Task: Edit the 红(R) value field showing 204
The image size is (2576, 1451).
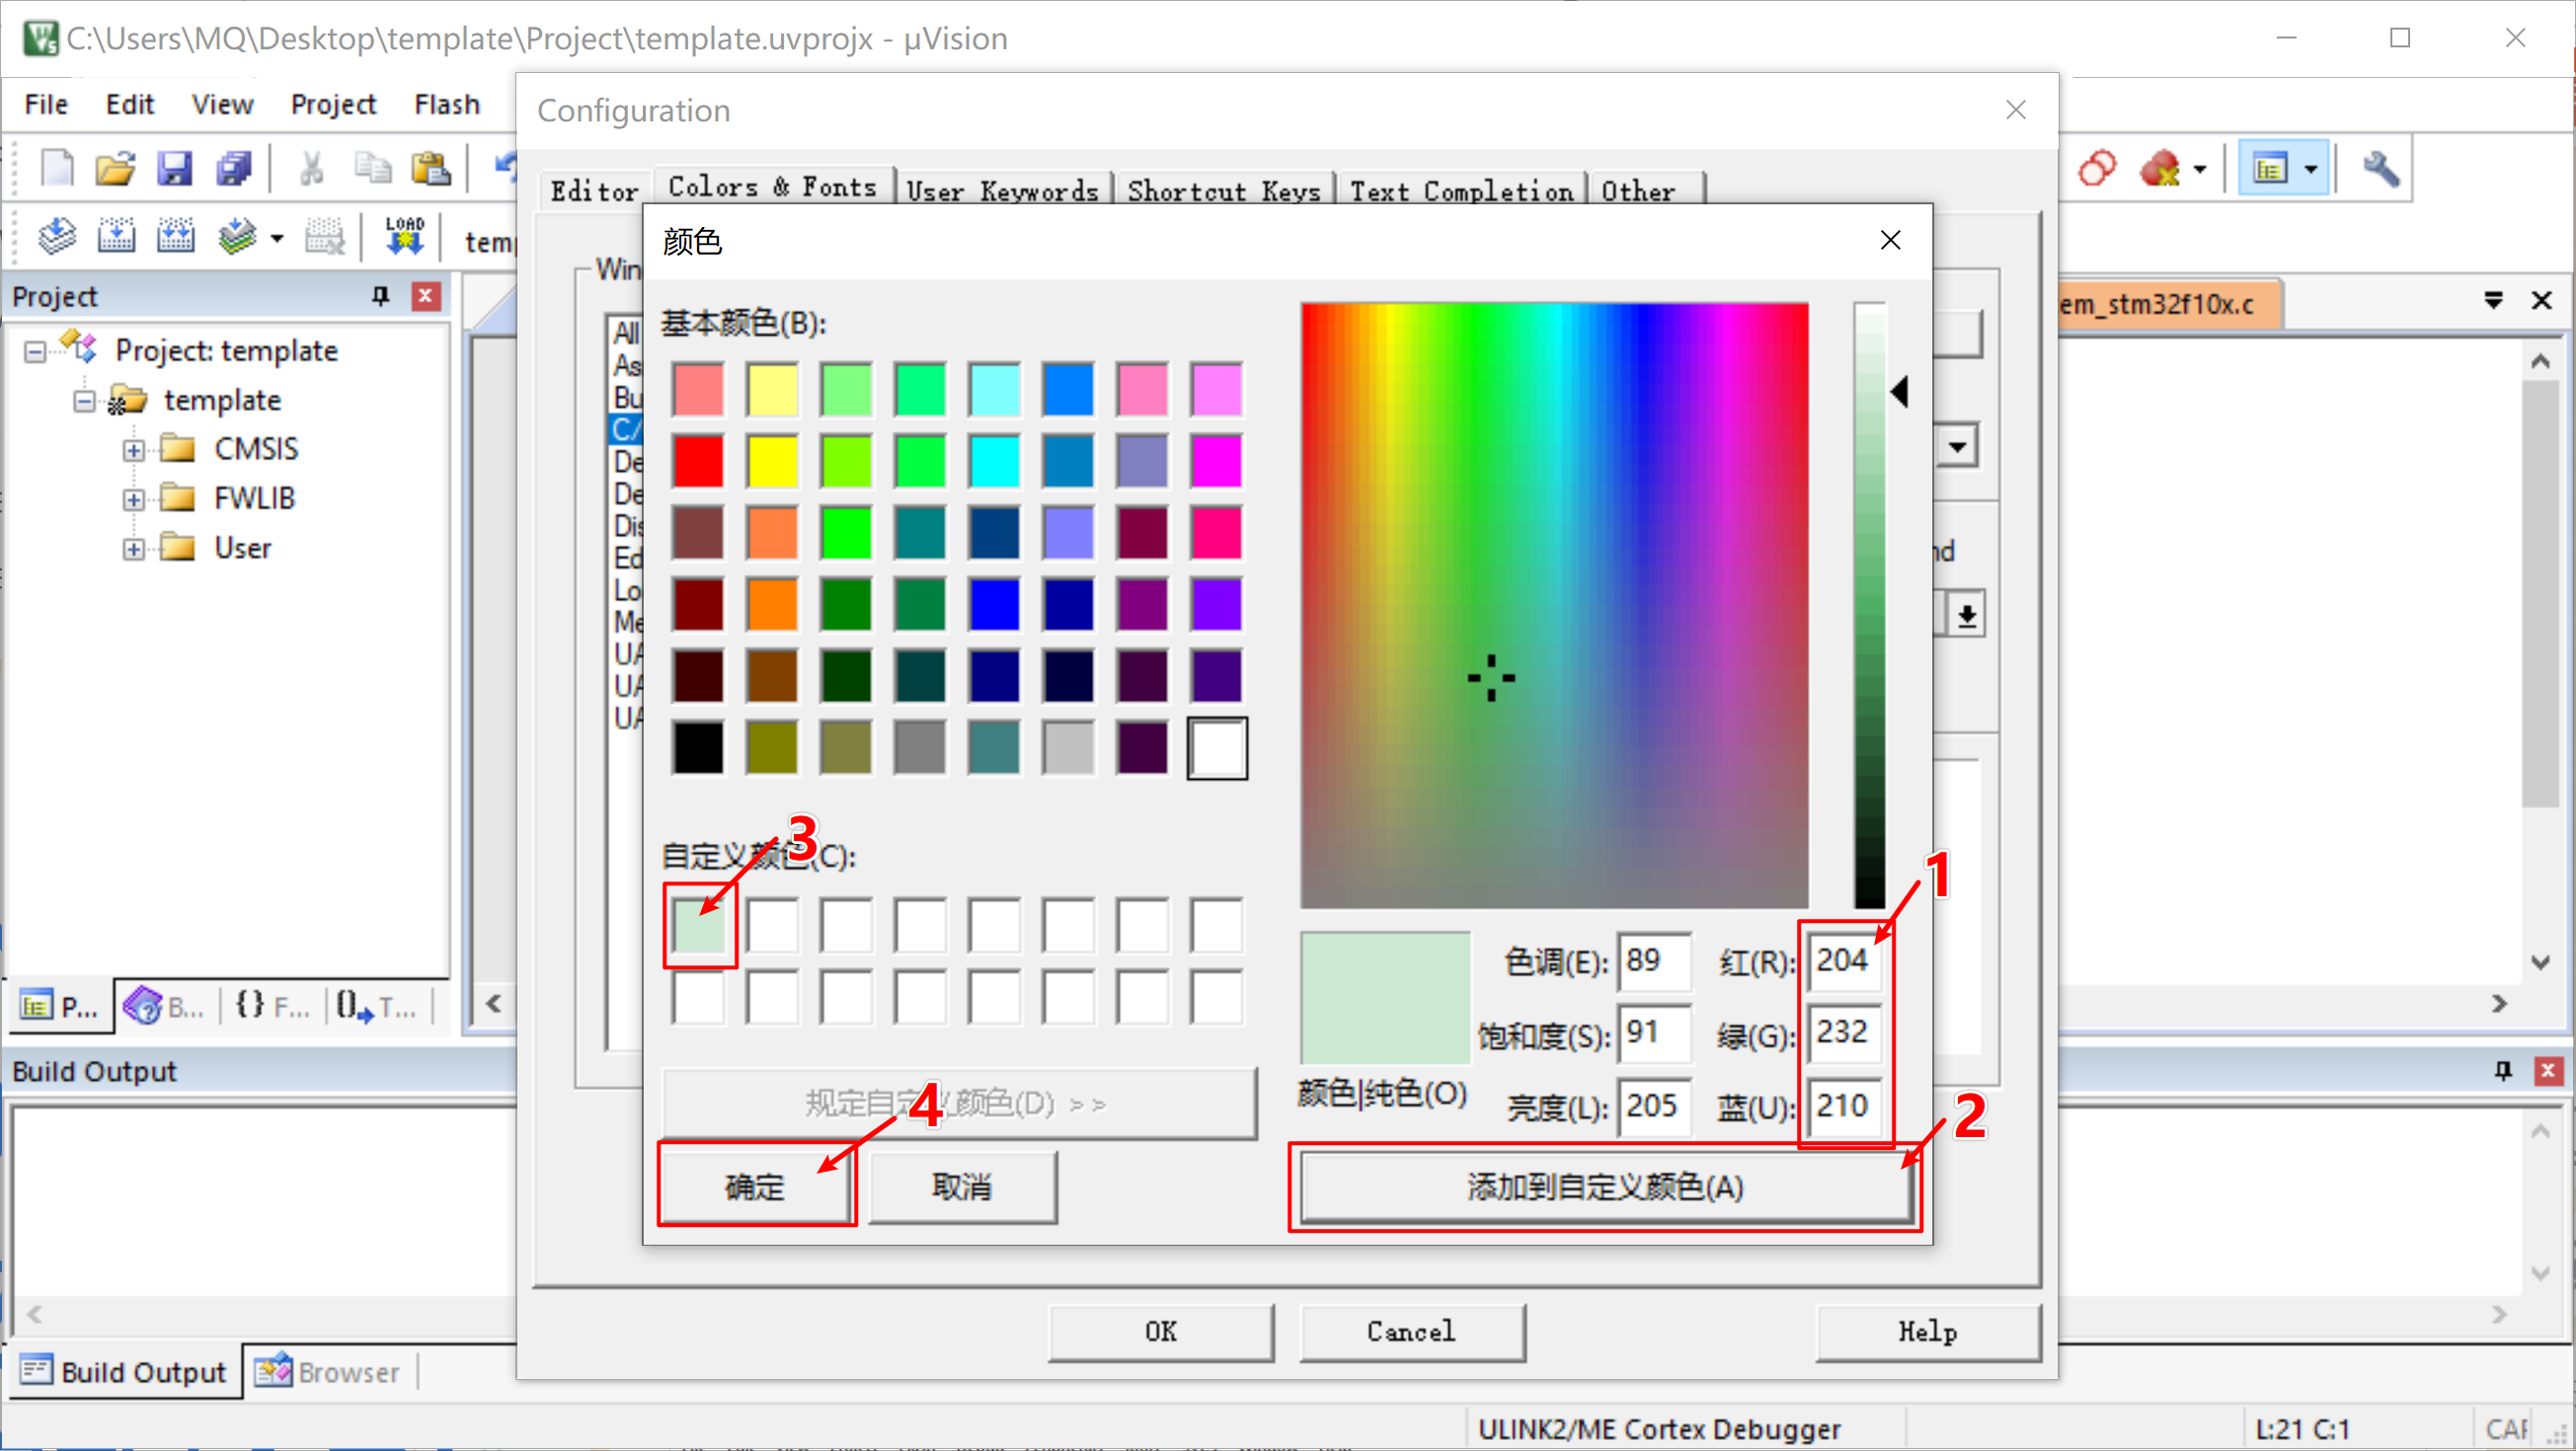Action: tap(1843, 961)
